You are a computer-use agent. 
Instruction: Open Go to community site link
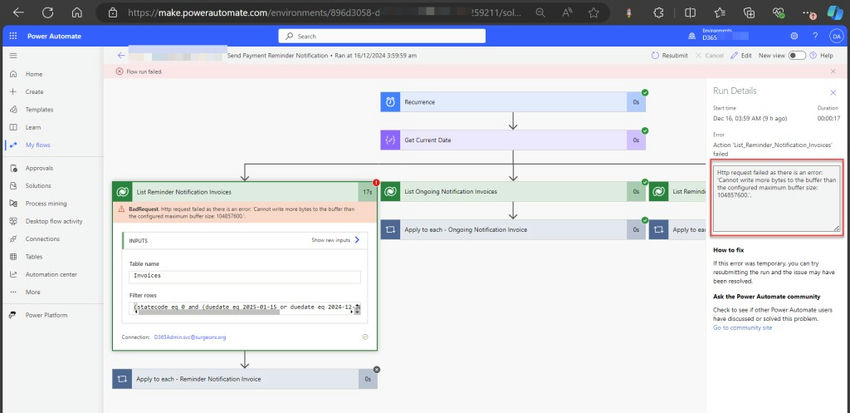742,328
